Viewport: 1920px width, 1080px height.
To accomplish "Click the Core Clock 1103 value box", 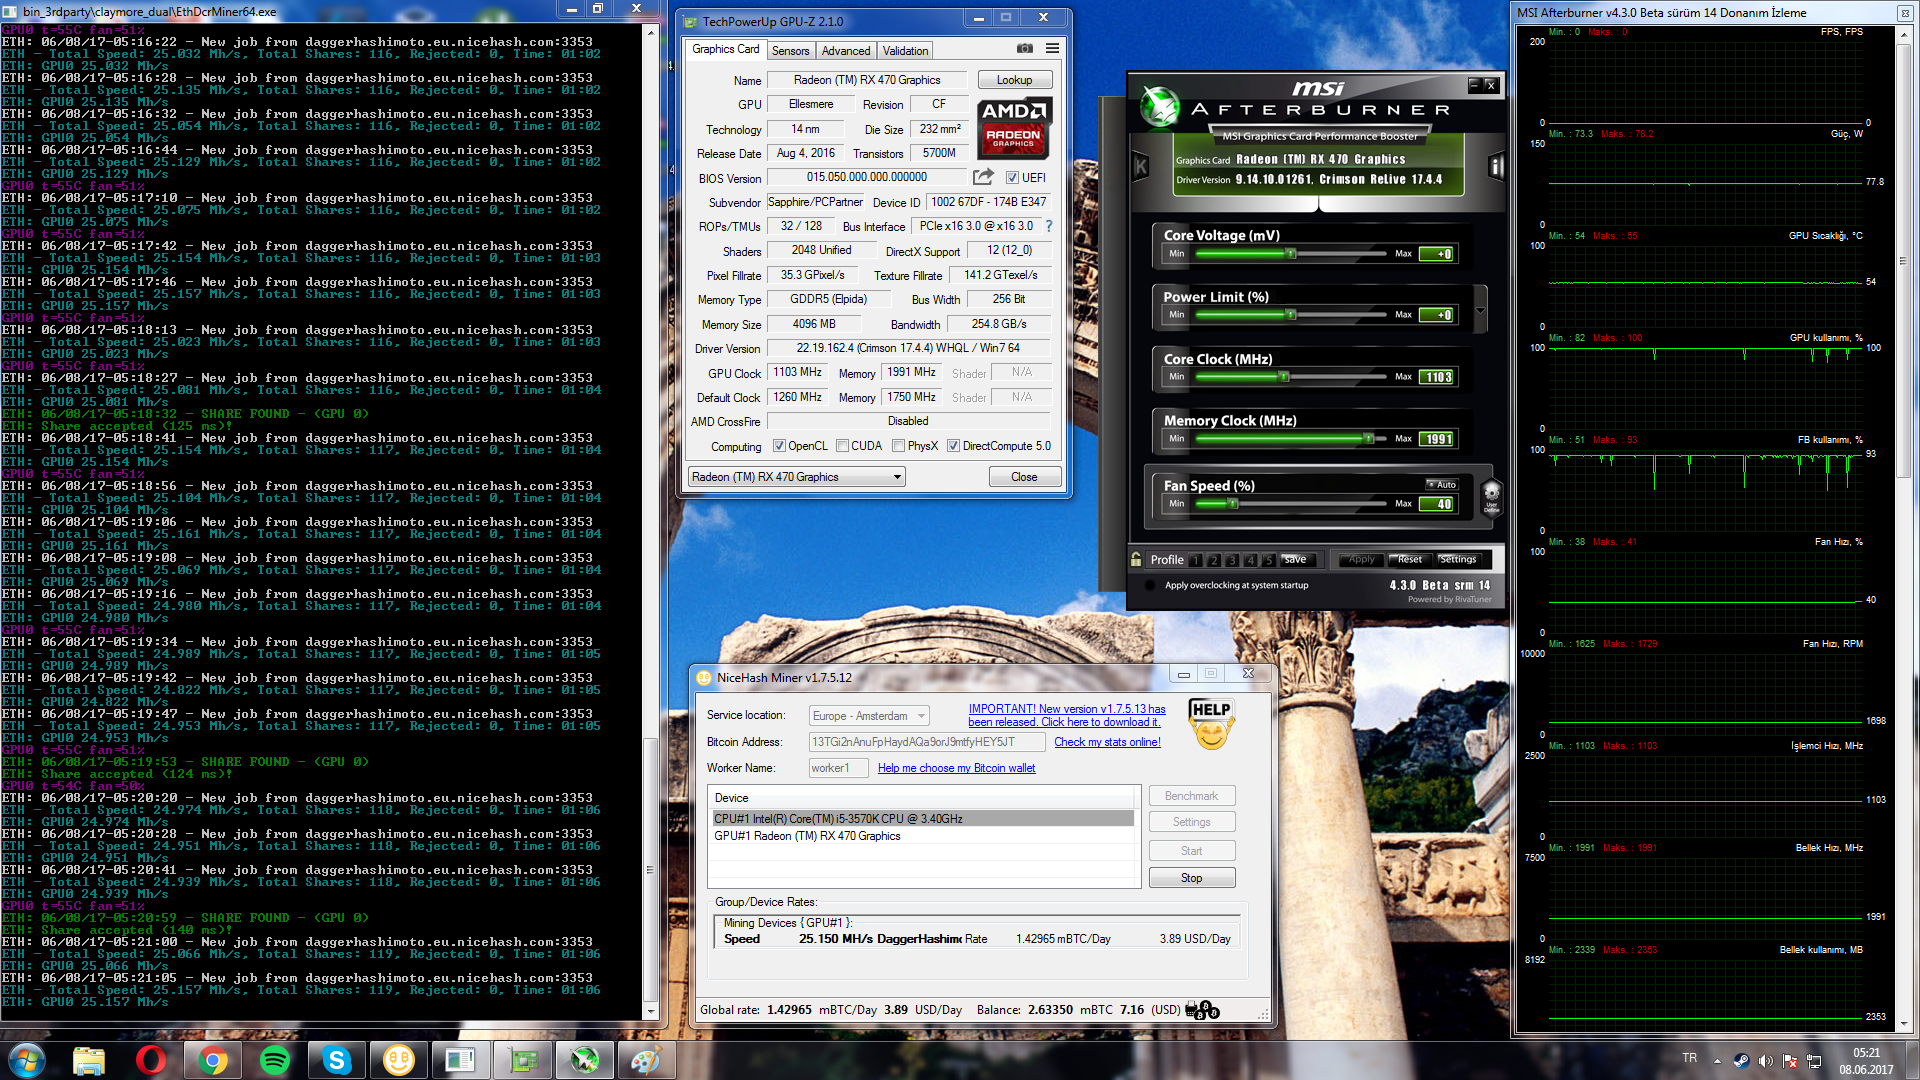I will click(1438, 377).
